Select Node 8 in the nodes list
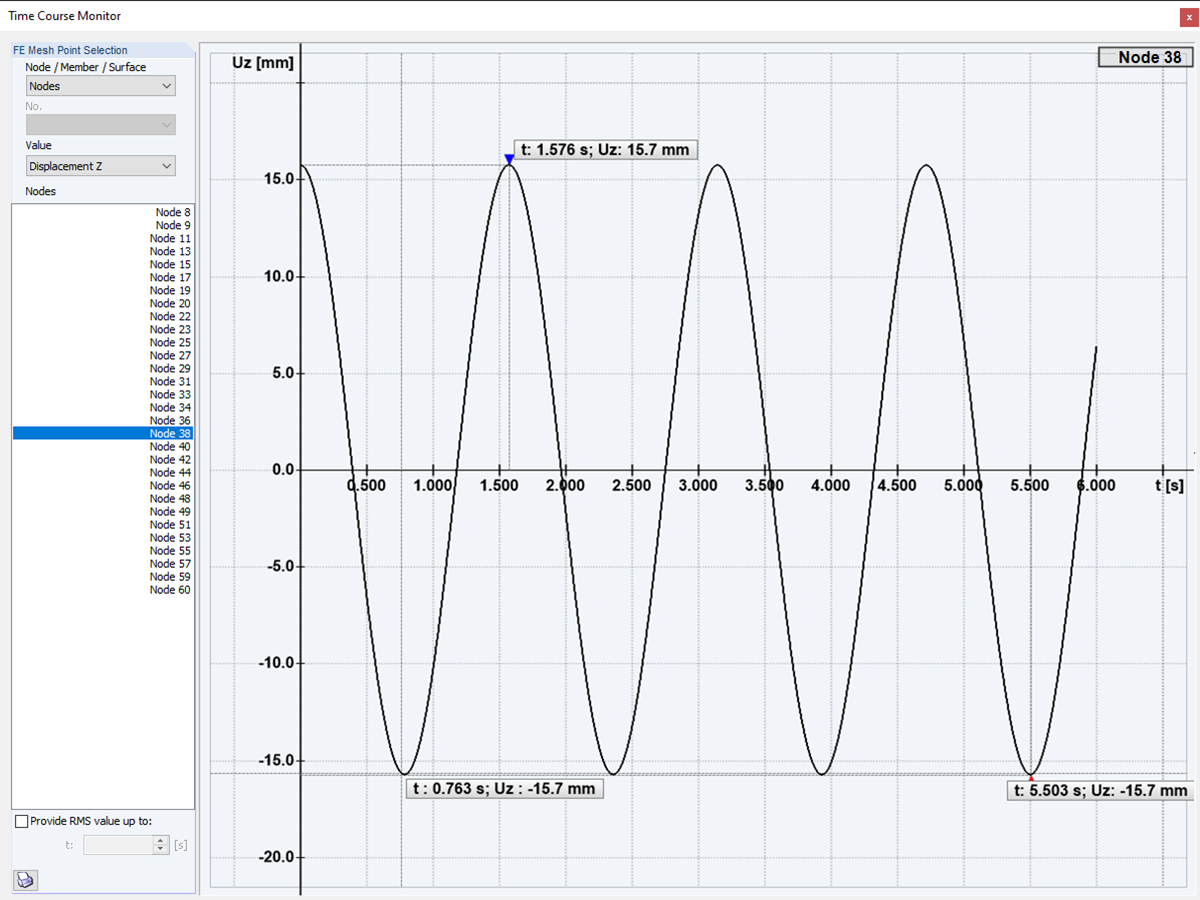 (x=102, y=212)
